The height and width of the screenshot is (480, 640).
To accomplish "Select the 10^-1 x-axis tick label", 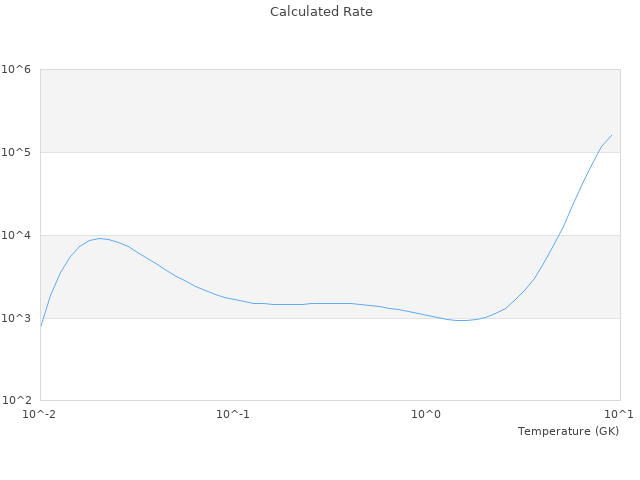I will 233,414.
